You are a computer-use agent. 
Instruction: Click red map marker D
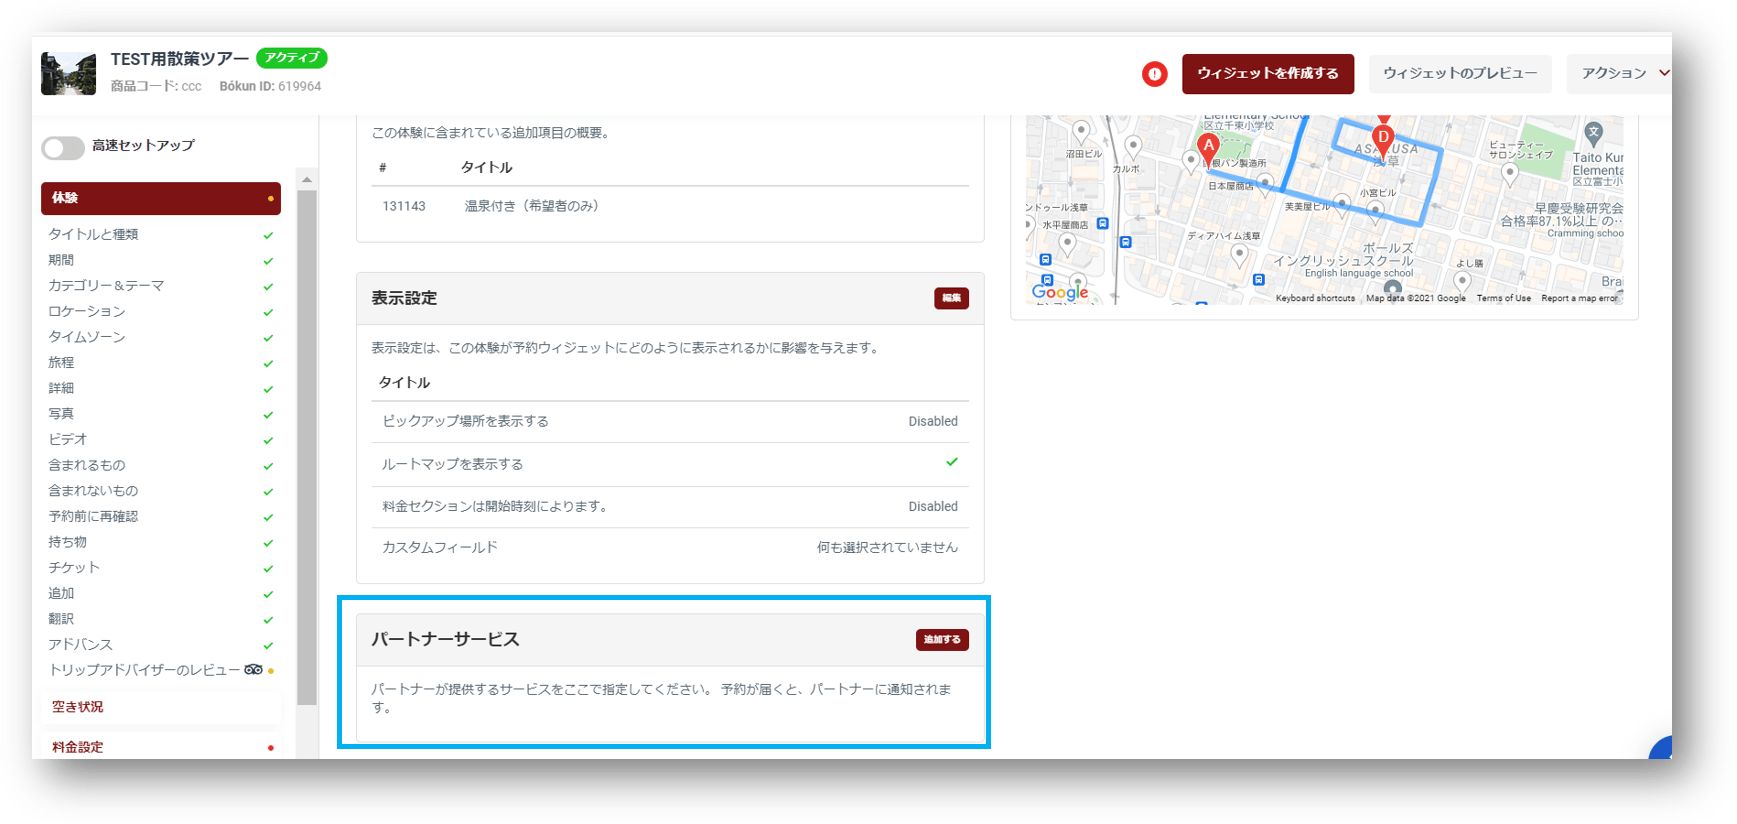point(1383,138)
